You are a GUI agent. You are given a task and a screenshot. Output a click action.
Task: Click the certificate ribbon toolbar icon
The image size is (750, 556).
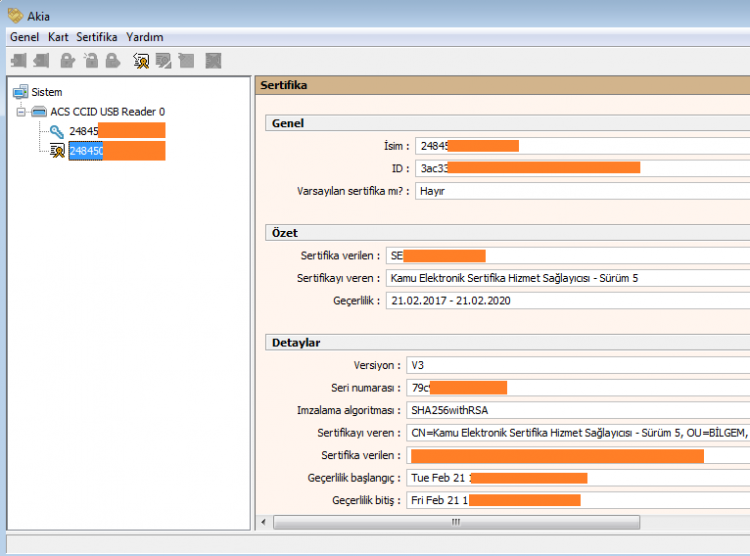[x=141, y=61]
